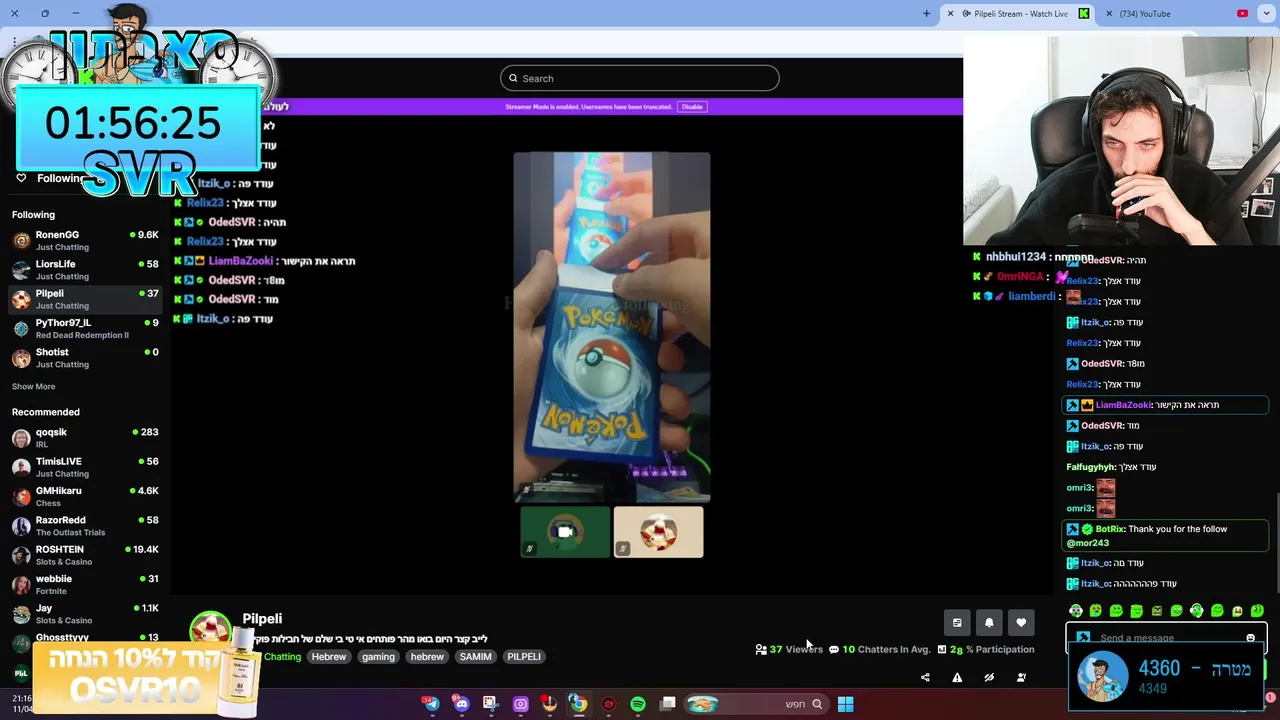Screen dimensions: 1280x720
Task: Toggle the notification bell for Pilpeli
Action: click(989, 623)
